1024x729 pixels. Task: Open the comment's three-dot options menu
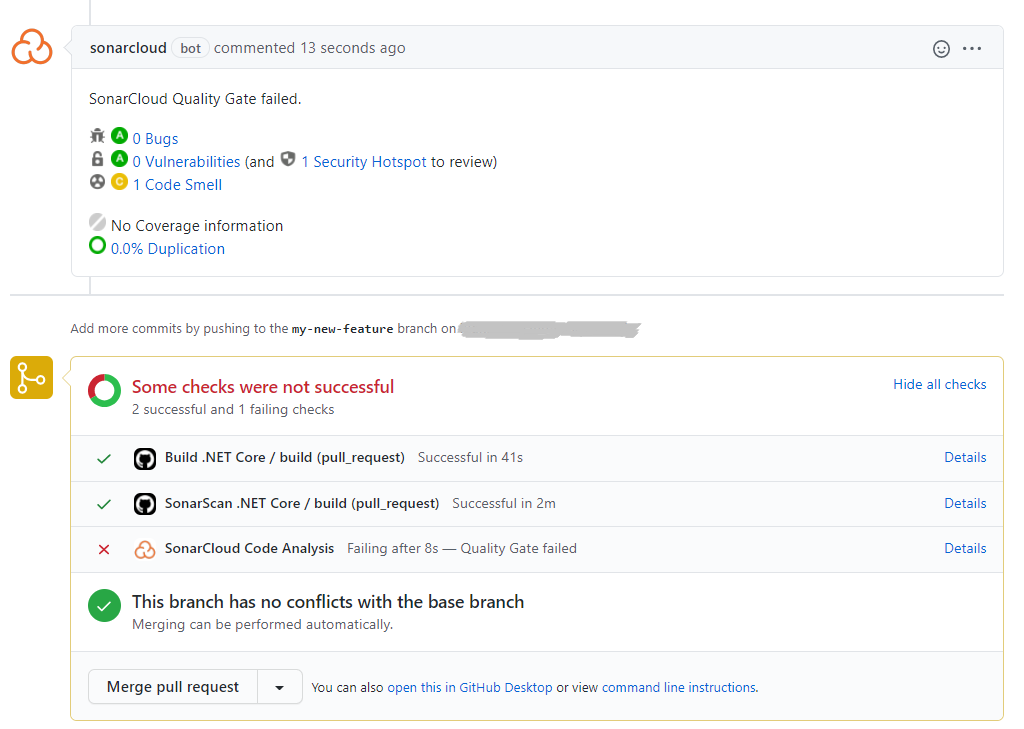pos(972,48)
